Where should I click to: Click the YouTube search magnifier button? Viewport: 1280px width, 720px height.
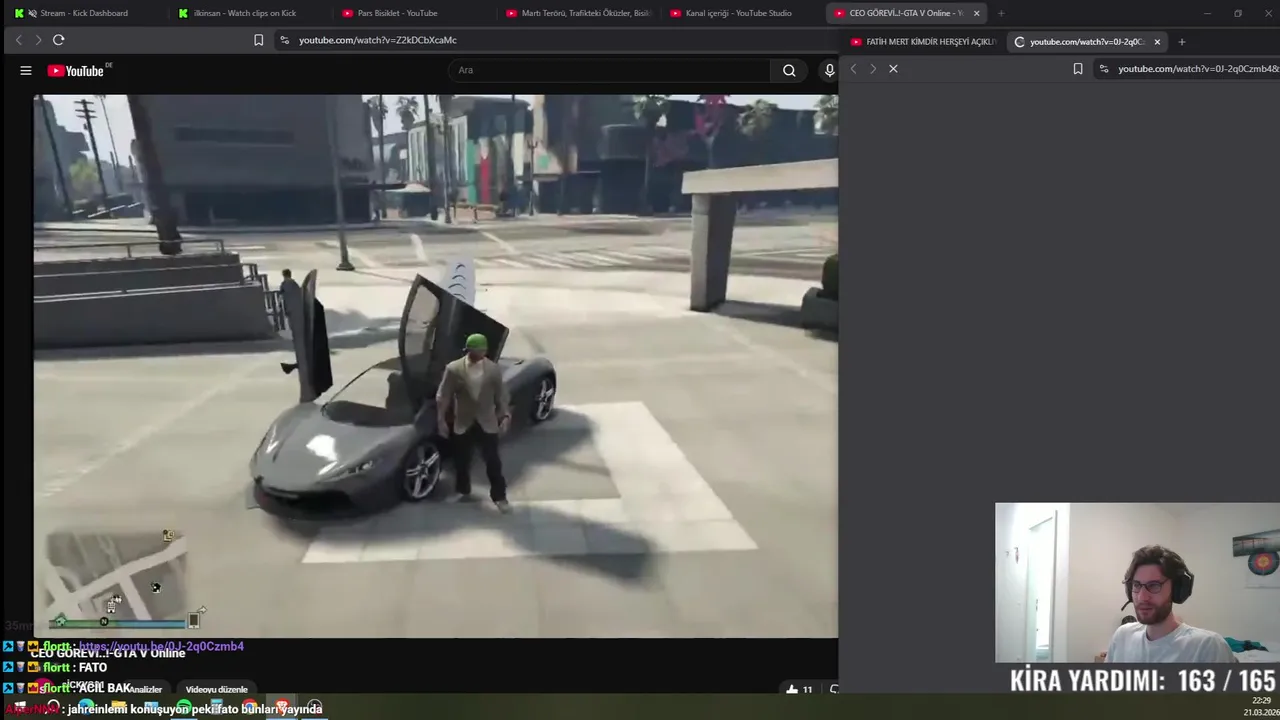pos(789,70)
